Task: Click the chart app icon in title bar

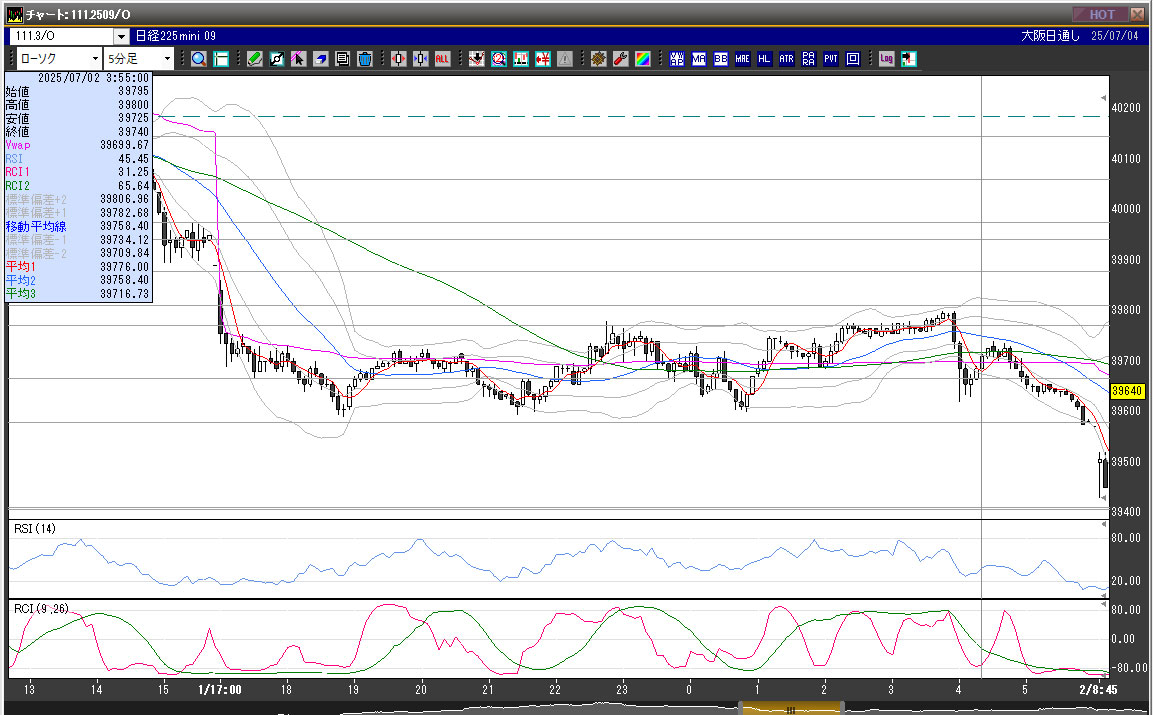Action: (x=15, y=14)
